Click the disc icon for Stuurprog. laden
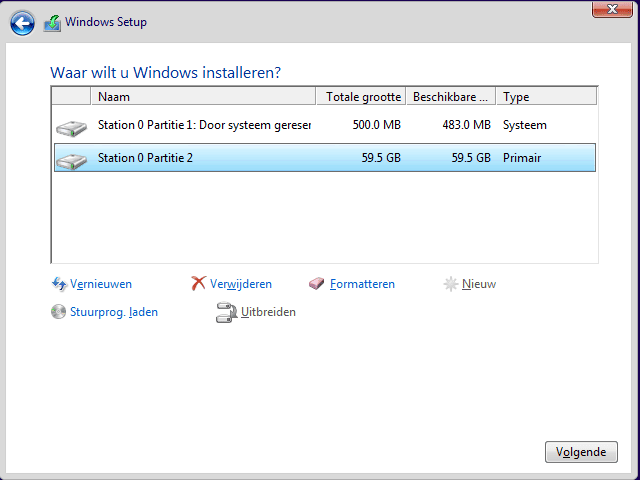 (x=58, y=312)
